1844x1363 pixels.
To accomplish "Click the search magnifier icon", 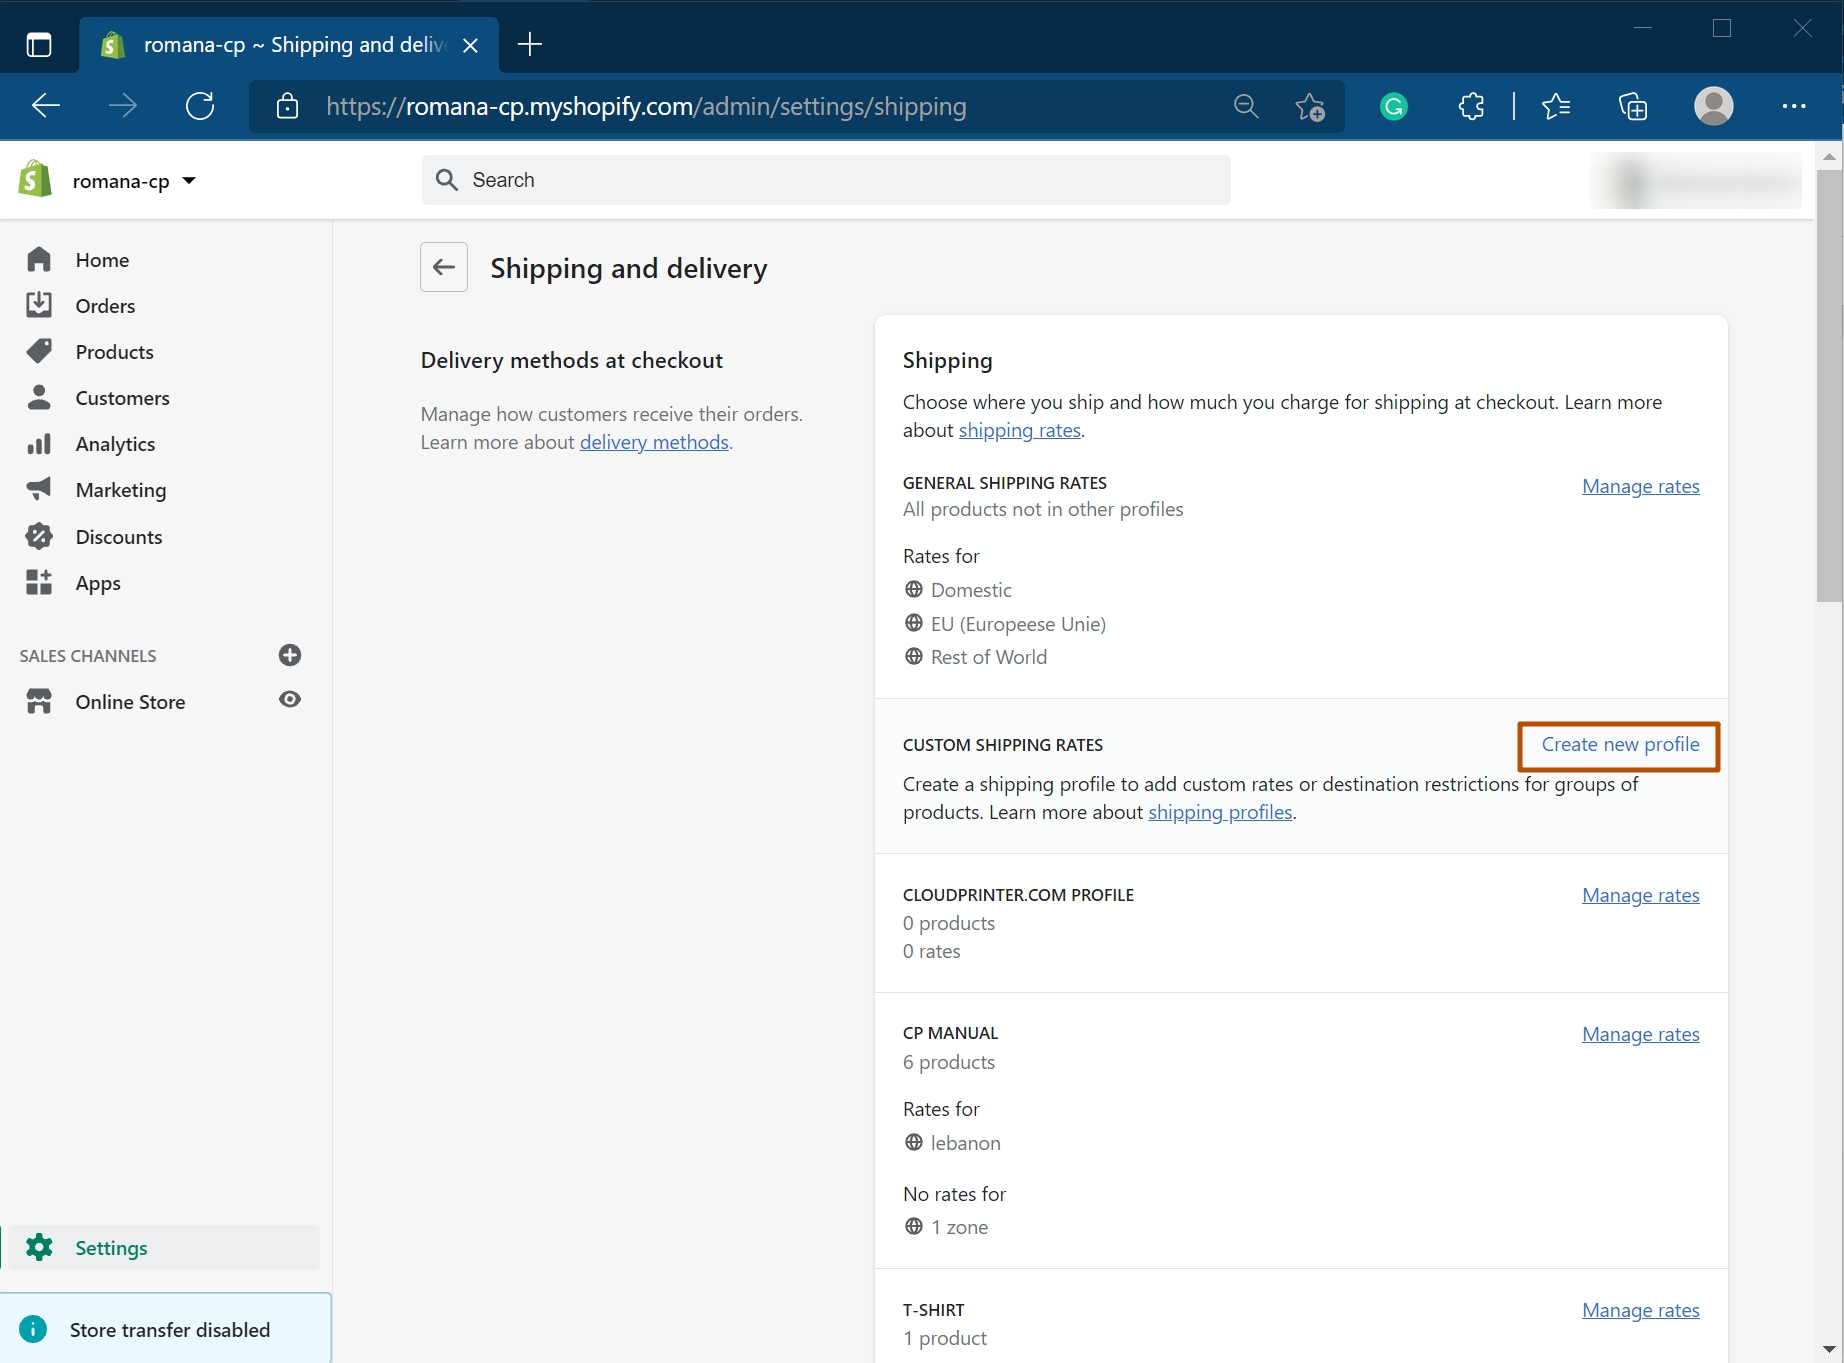I will click(447, 180).
